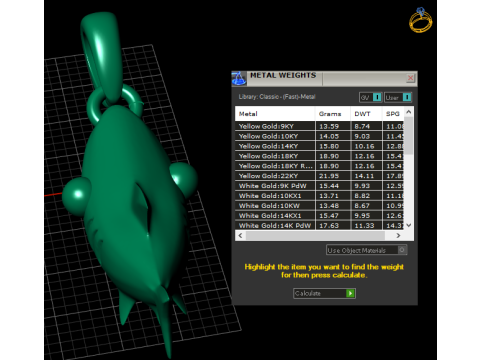This screenshot has width=480, height=360.
Task: Click the 15.80 grams value
Action: (329, 146)
